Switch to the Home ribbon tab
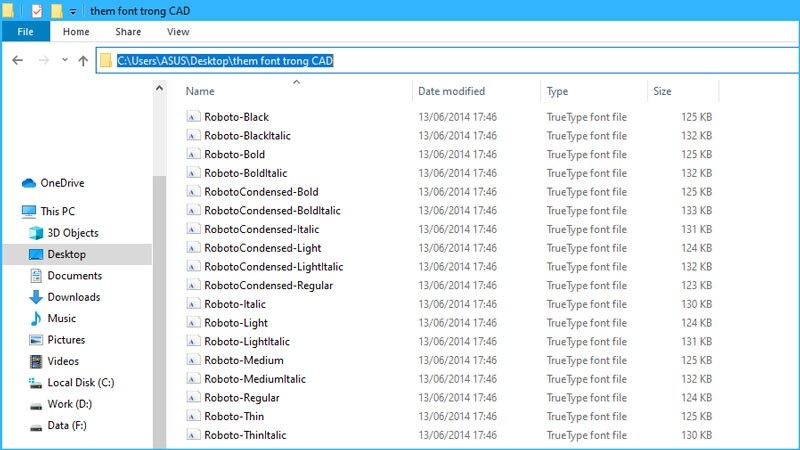The height and width of the screenshot is (450, 800). [x=76, y=32]
